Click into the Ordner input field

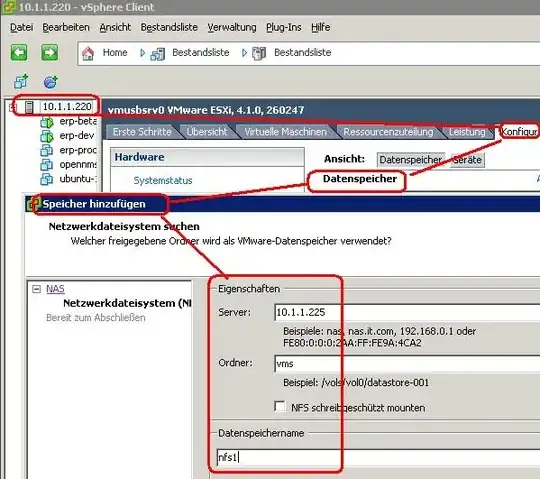pos(407,363)
